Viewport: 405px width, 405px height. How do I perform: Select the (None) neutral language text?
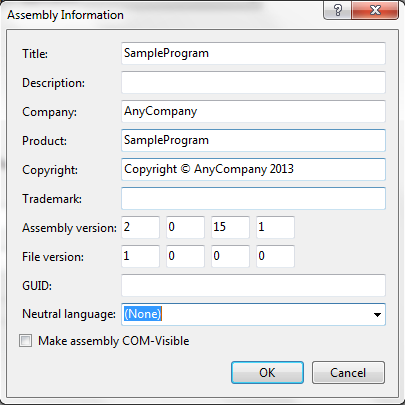[x=143, y=314]
